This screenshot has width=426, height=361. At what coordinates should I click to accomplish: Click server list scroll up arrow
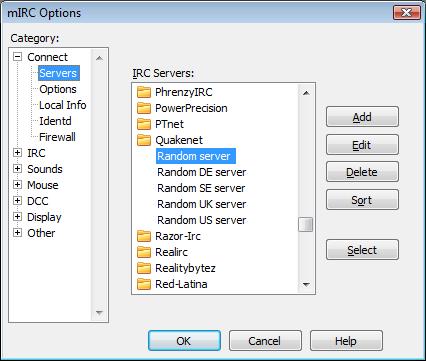pyautogui.click(x=306, y=93)
